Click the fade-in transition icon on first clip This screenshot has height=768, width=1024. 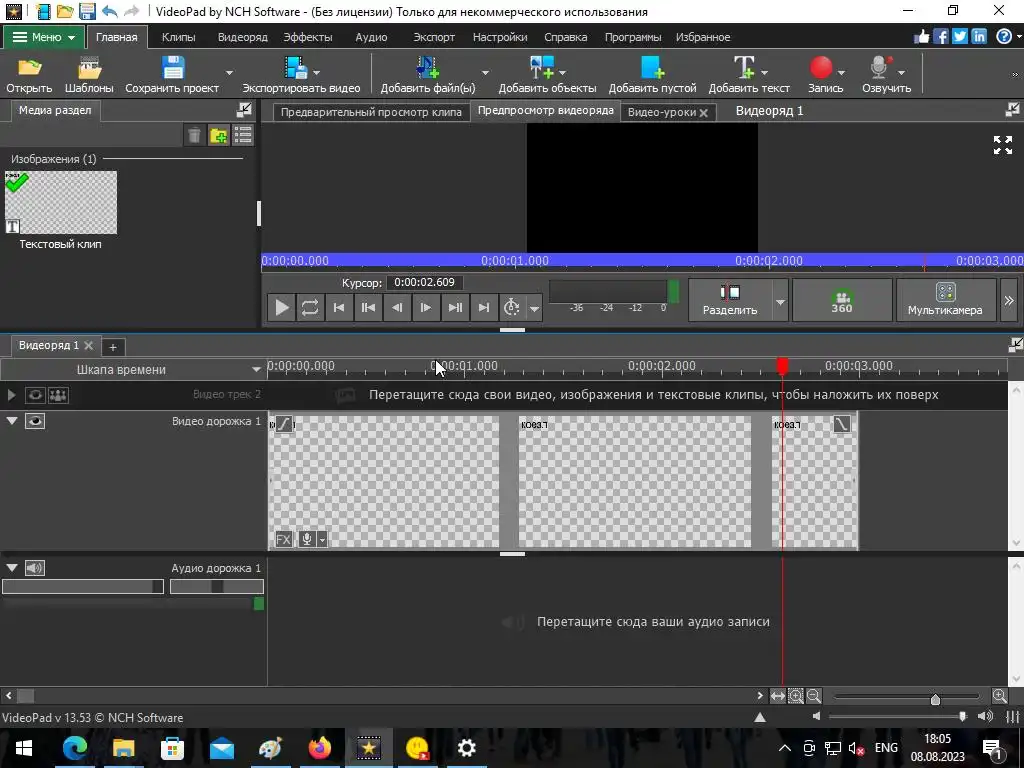(284, 424)
